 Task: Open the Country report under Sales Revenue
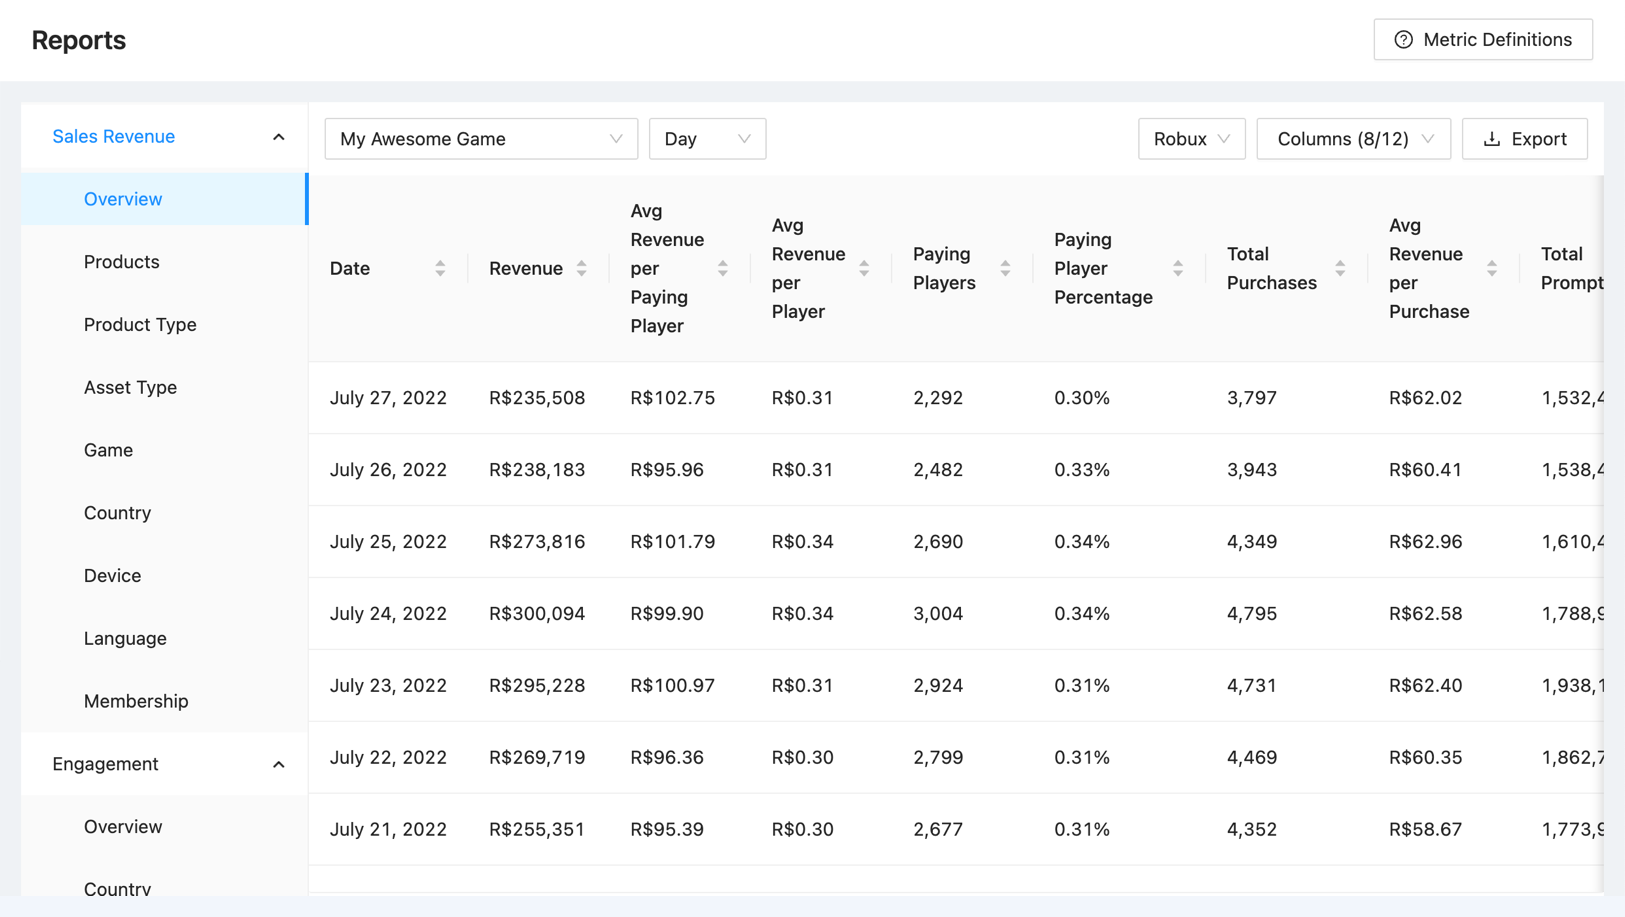117,512
